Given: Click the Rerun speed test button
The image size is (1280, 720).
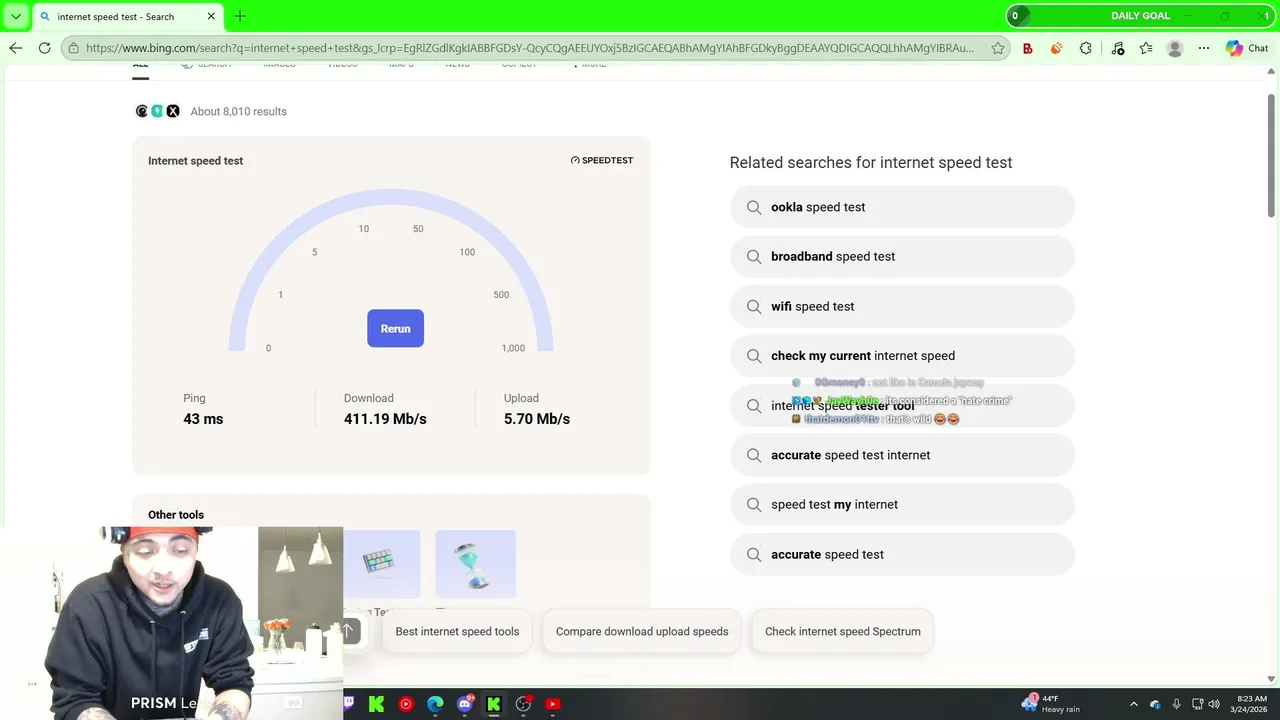Looking at the screenshot, I should tap(395, 328).
